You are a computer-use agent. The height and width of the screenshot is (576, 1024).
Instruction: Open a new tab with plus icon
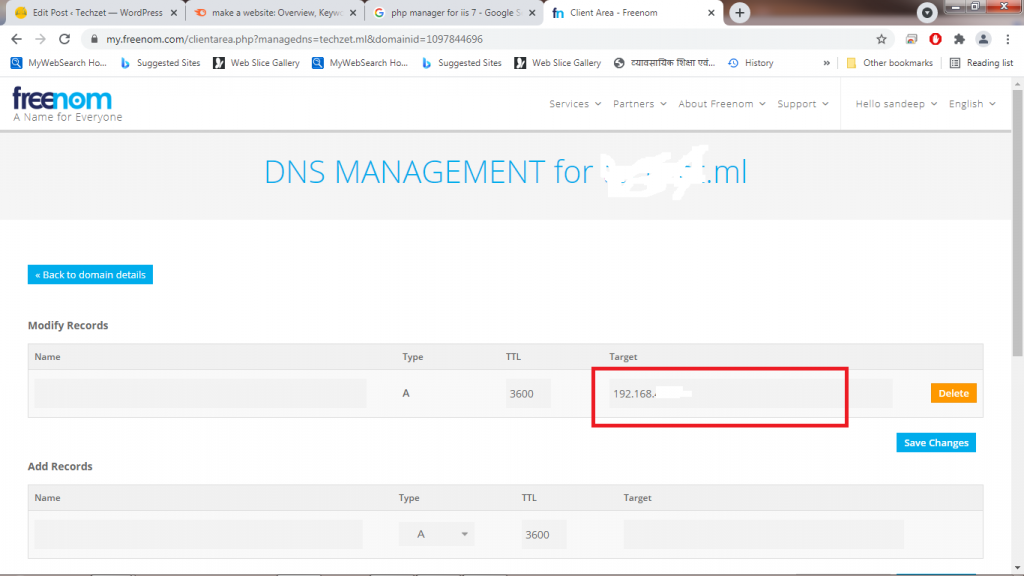coord(740,12)
